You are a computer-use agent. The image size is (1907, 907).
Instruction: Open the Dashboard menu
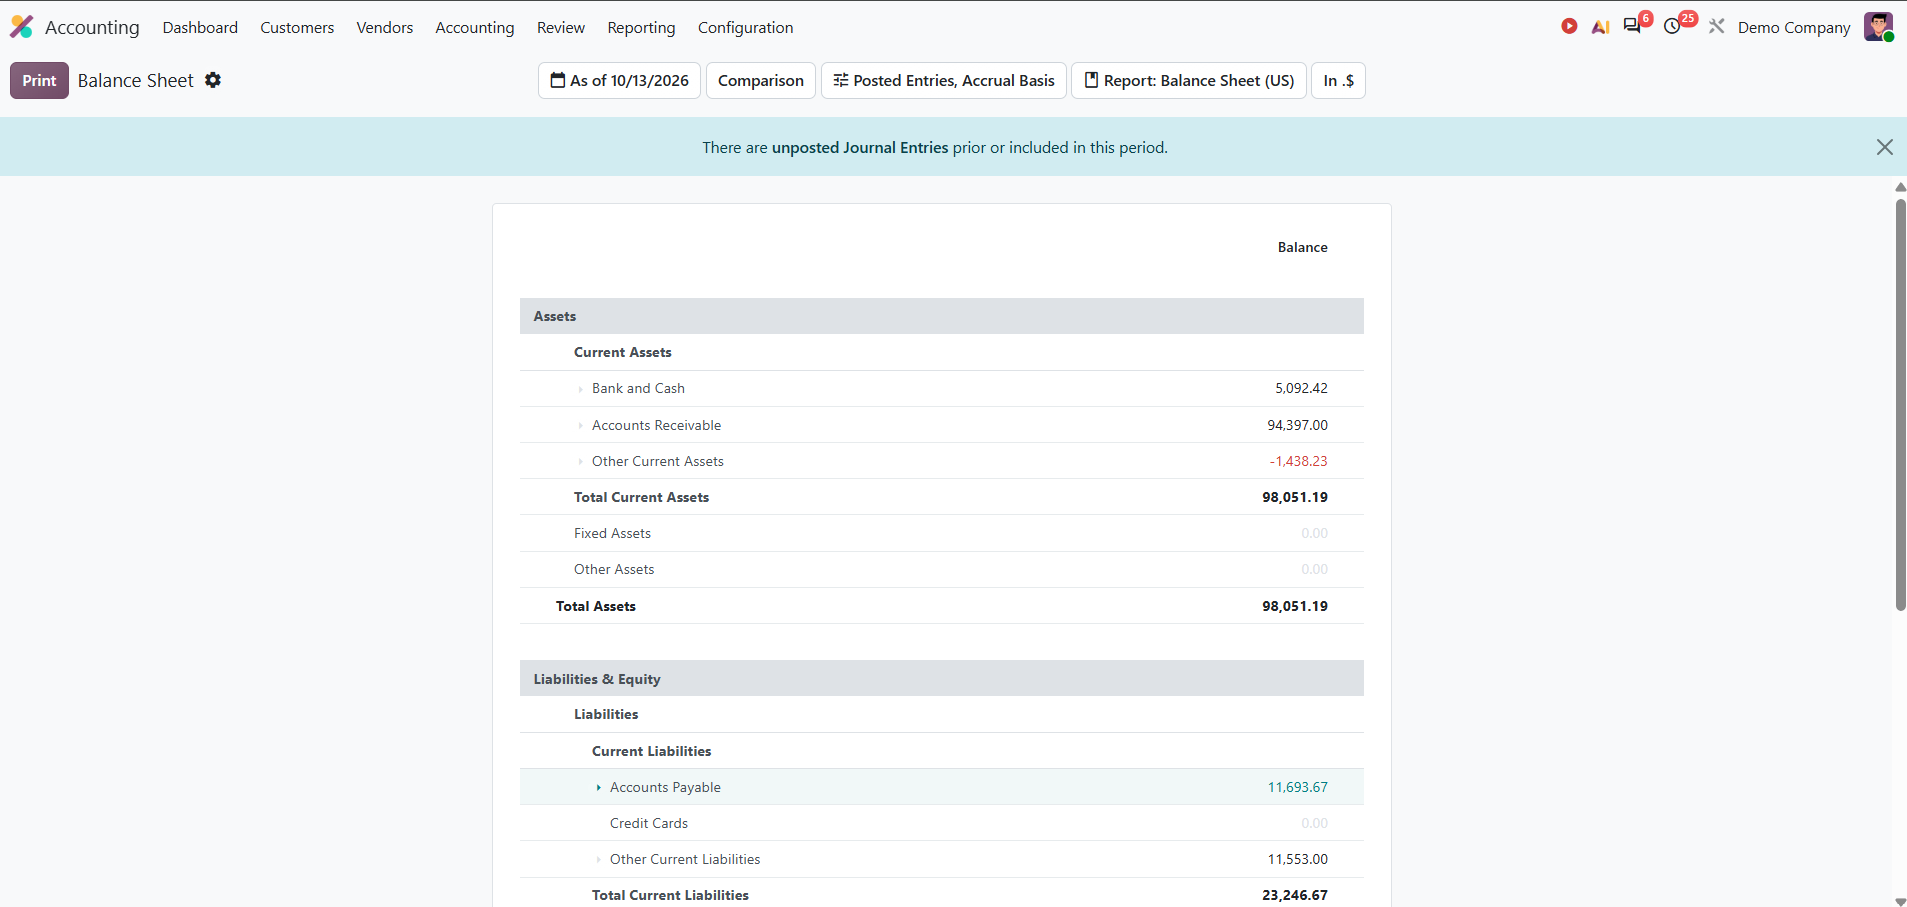tap(200, 27)
